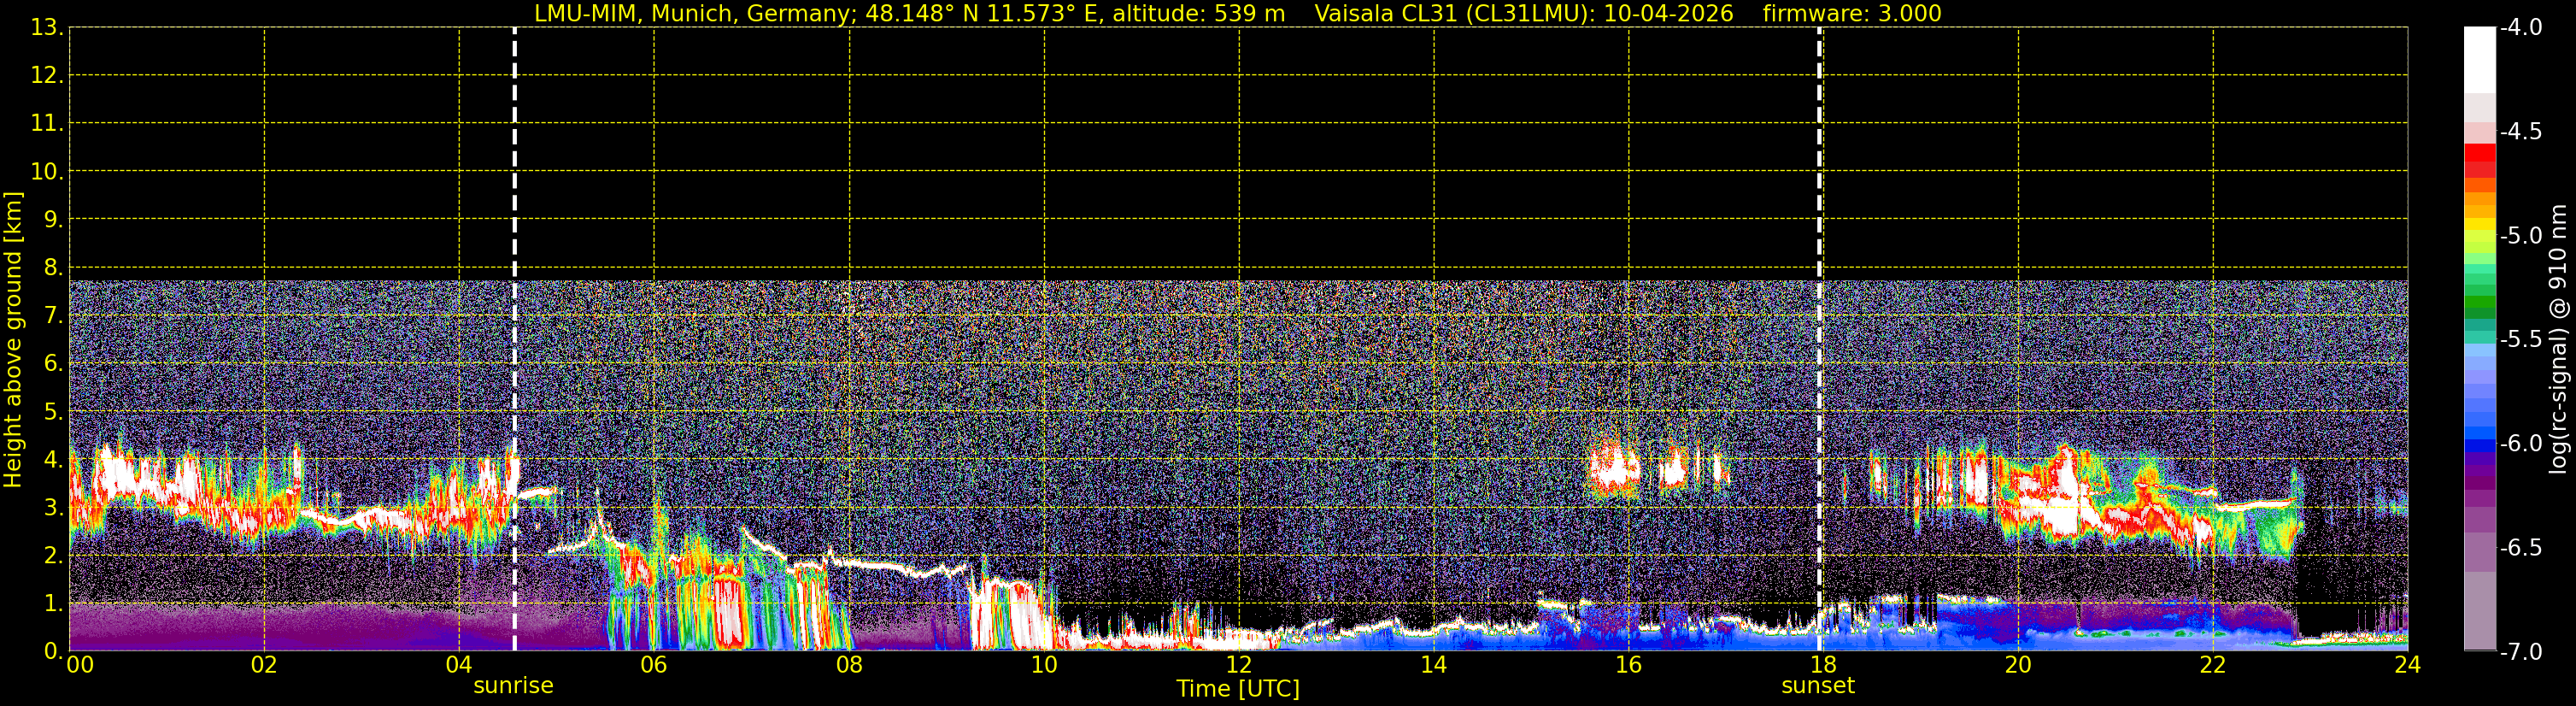The image size is (2576, 706).
Task: Click the 12 hour tick label on time axis
Action: (x=1238, y=665)
